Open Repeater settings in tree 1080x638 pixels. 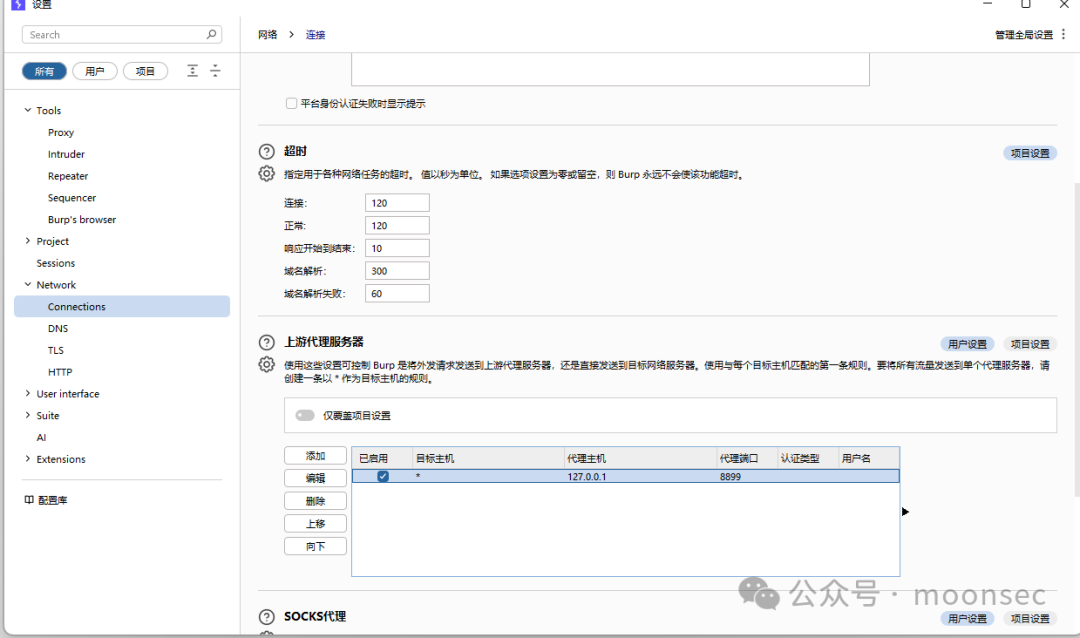(x=68, y=176)
